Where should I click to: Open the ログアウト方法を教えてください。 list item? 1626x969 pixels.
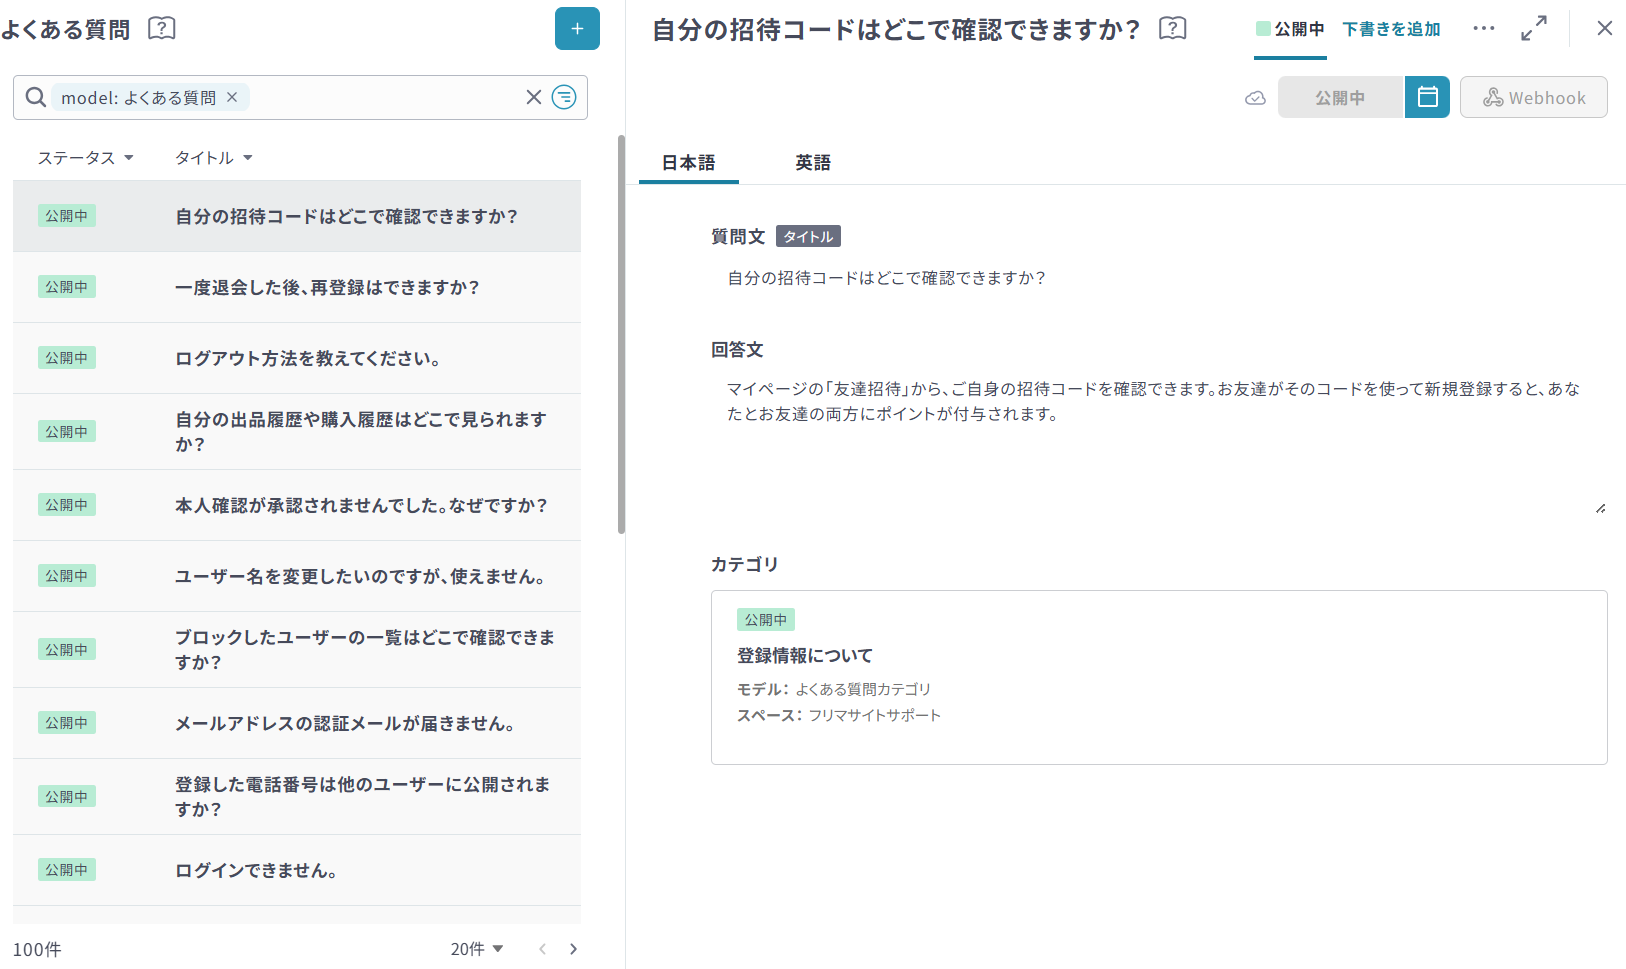tap(308, 358)
